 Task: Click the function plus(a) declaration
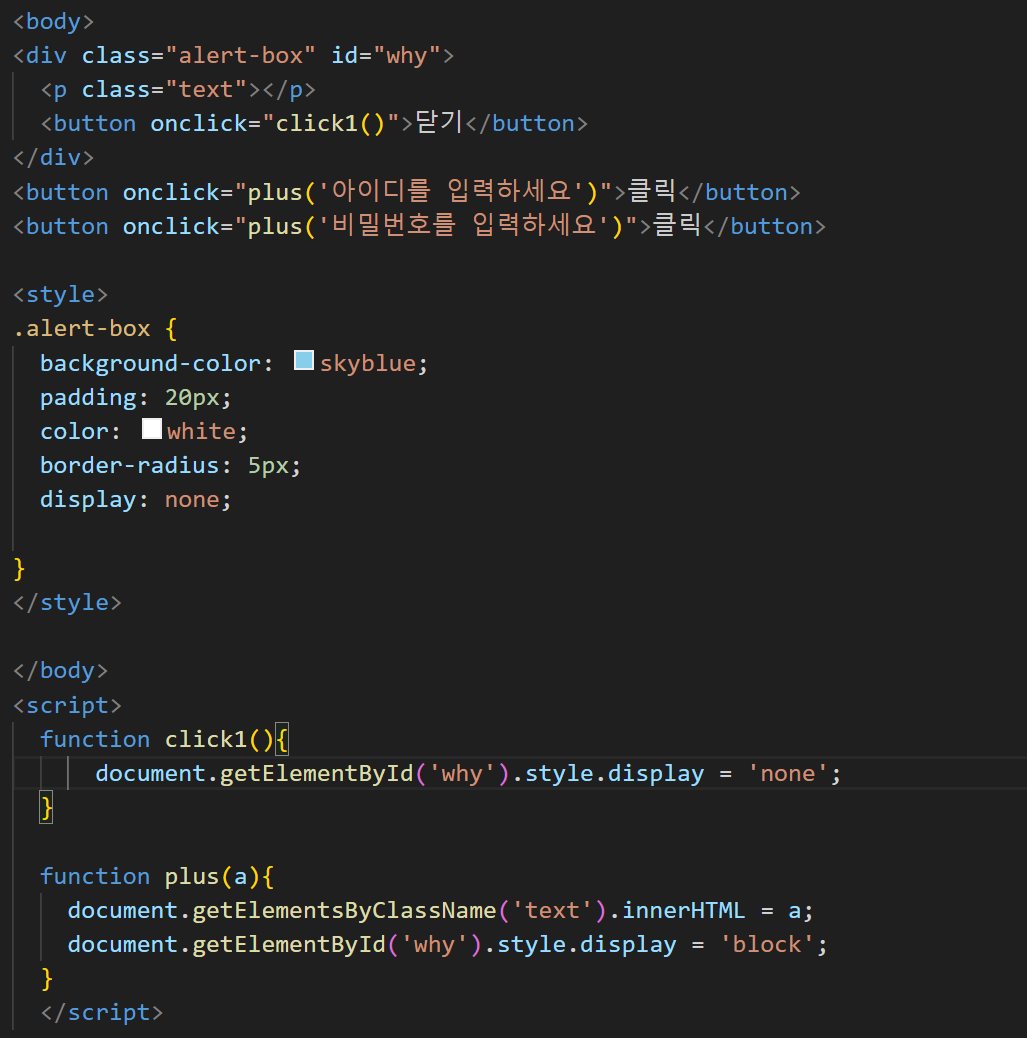157,877
